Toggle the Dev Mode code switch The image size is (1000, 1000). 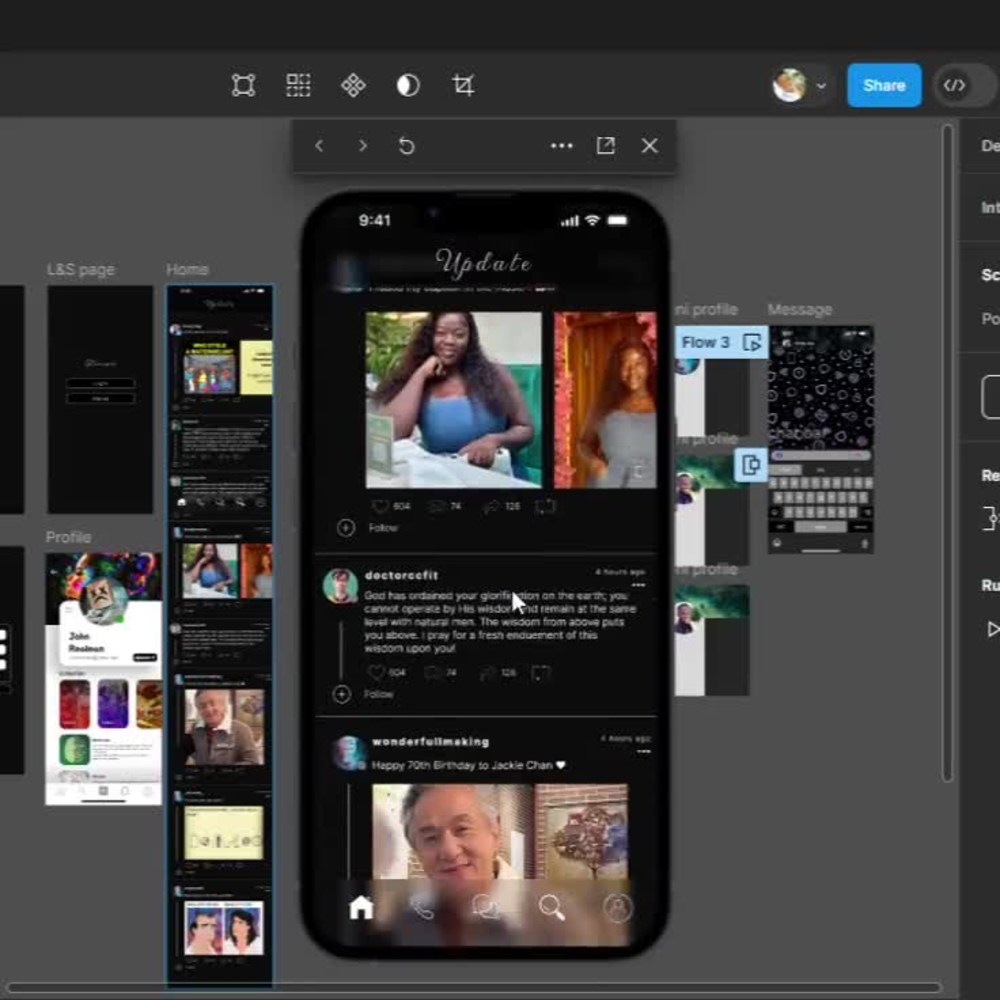[x=964, y=85]
